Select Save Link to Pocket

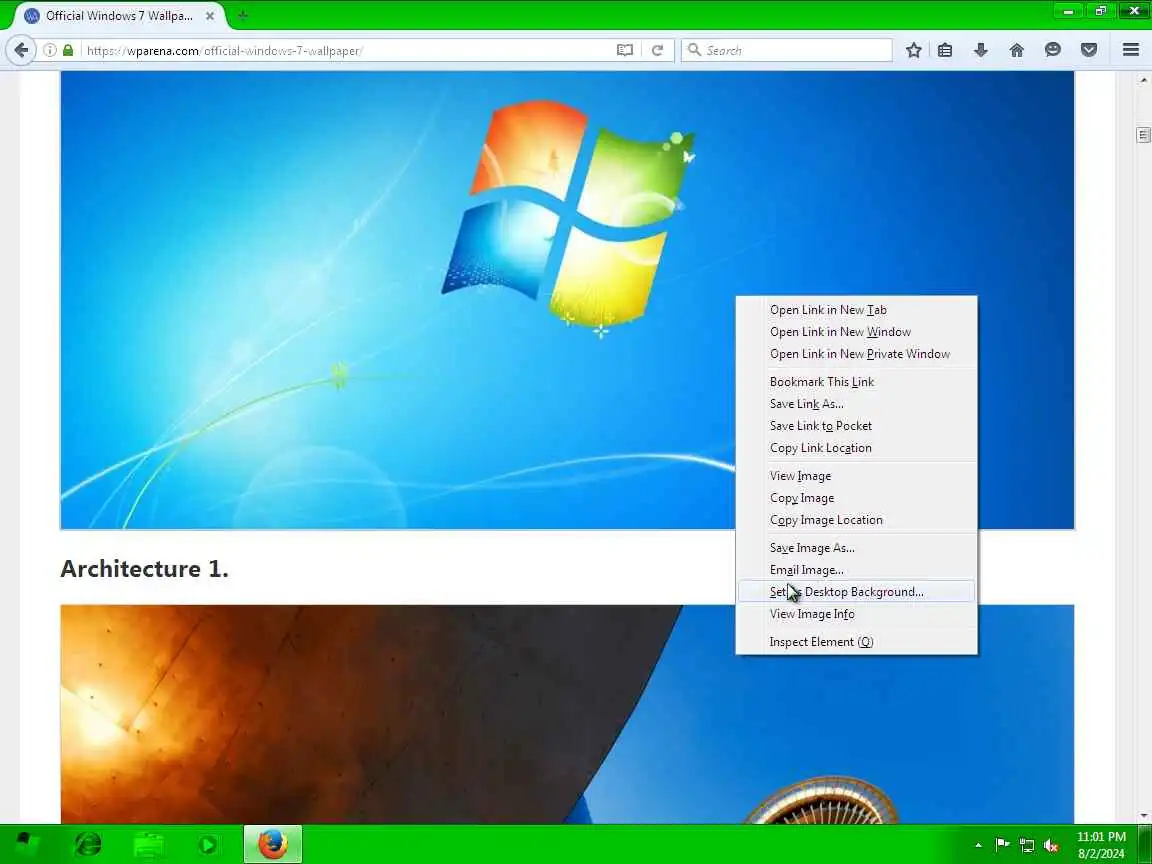click(857, 426)
